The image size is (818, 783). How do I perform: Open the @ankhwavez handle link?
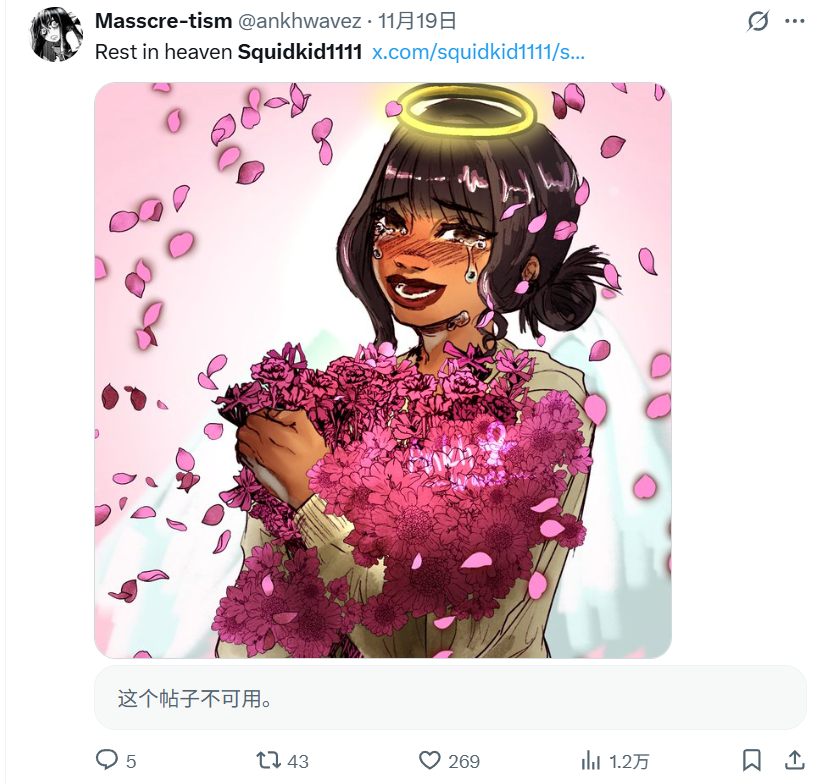coord(299,21)
